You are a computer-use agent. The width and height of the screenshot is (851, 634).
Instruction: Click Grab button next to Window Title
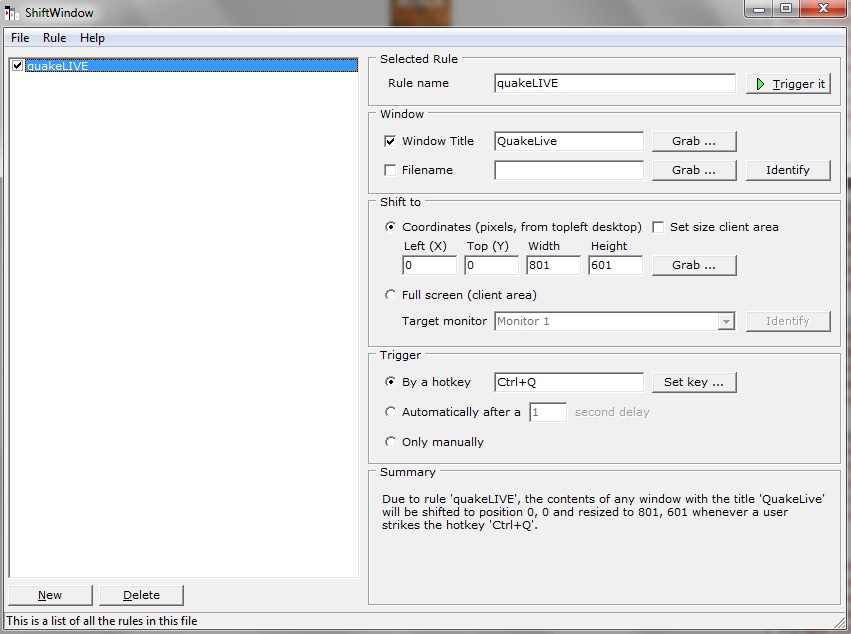694,141
